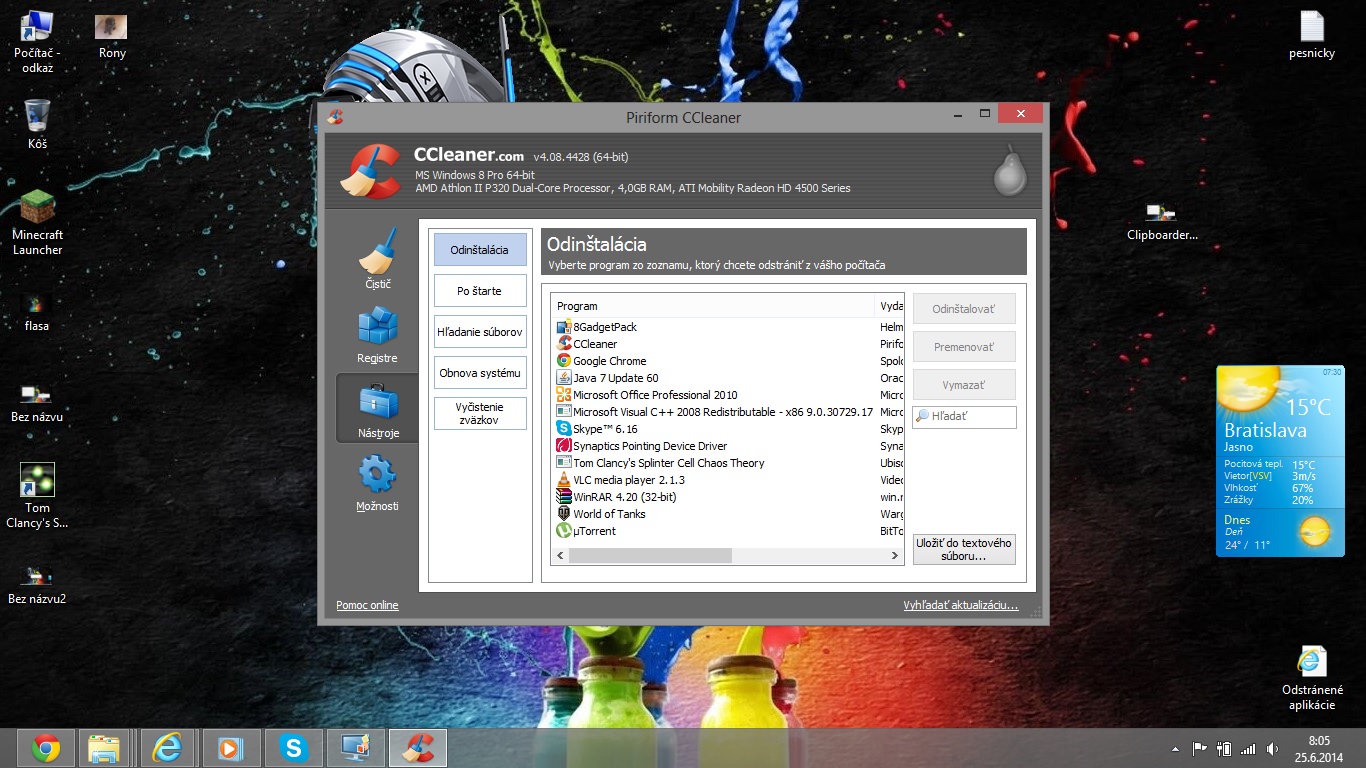Click the VLC cone icon in the program list

(564, 480)
